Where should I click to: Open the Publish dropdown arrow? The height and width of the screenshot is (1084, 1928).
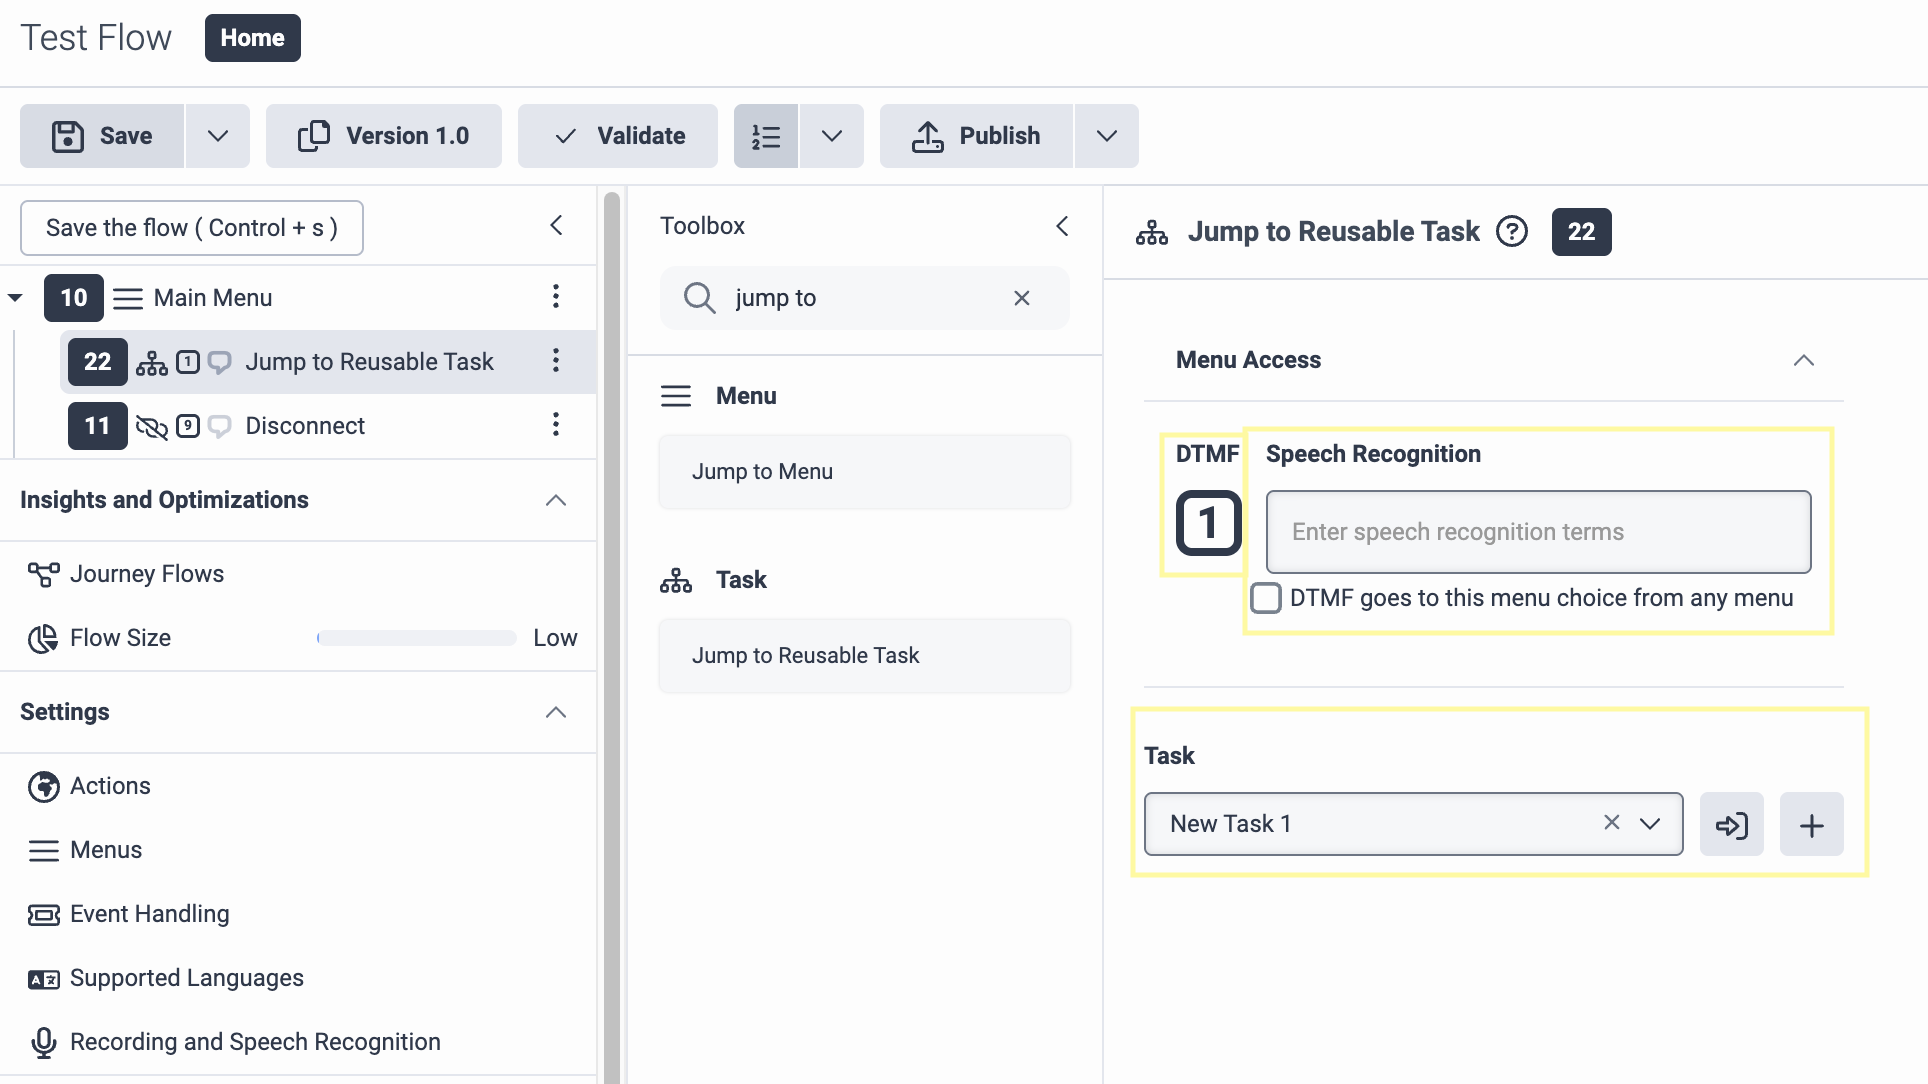1106,136
